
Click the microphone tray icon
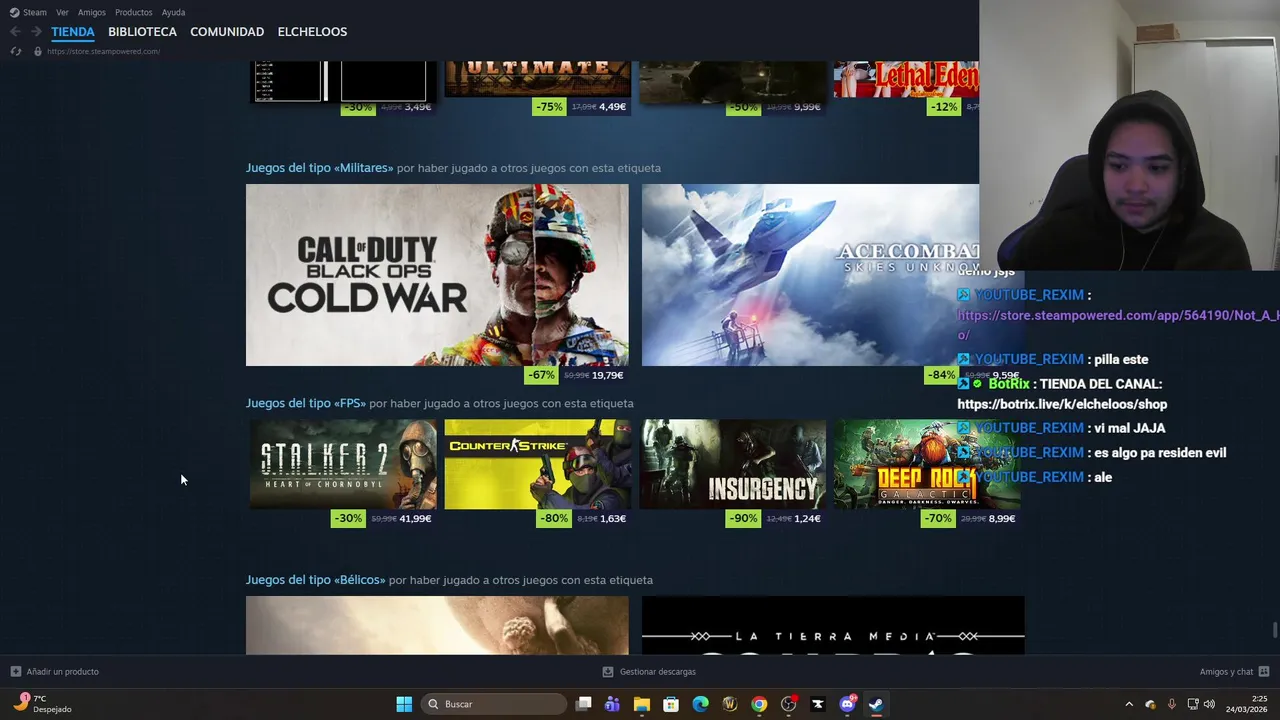[1171, 704]
